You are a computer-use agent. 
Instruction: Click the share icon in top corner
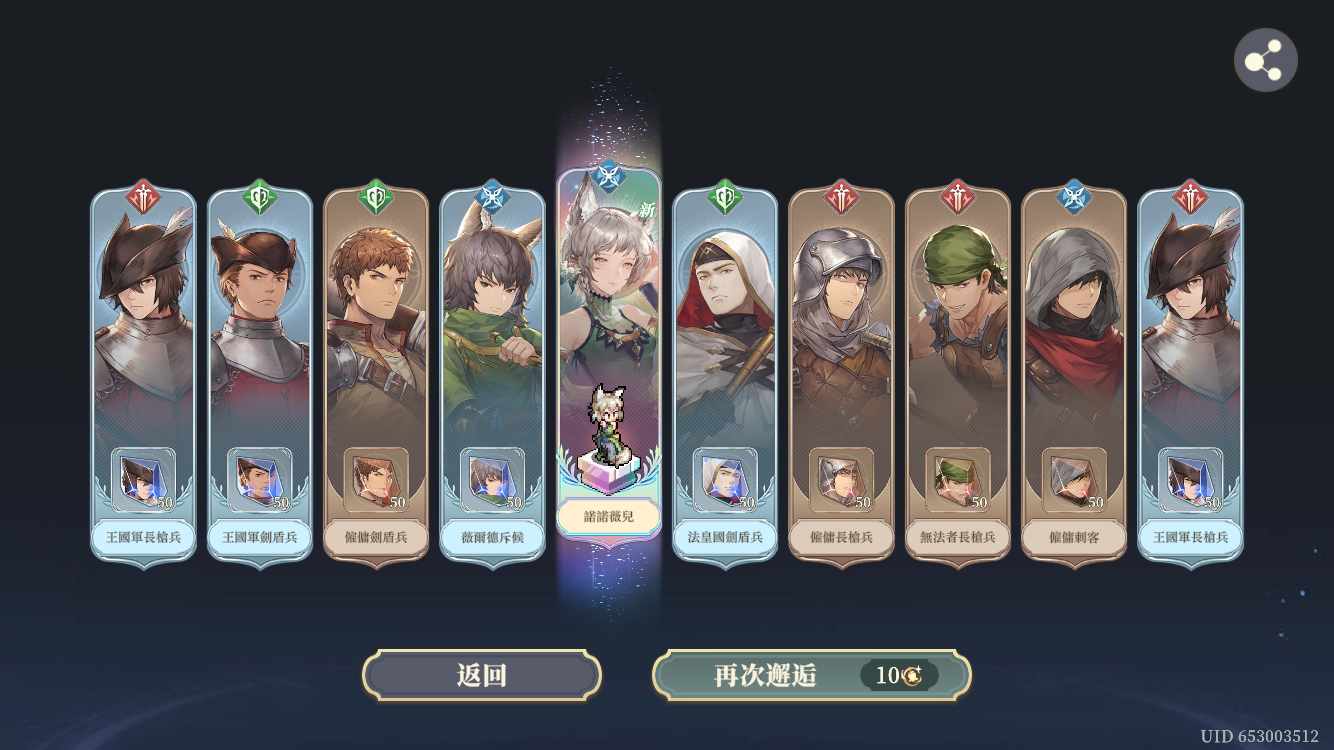pos(1265,60)
